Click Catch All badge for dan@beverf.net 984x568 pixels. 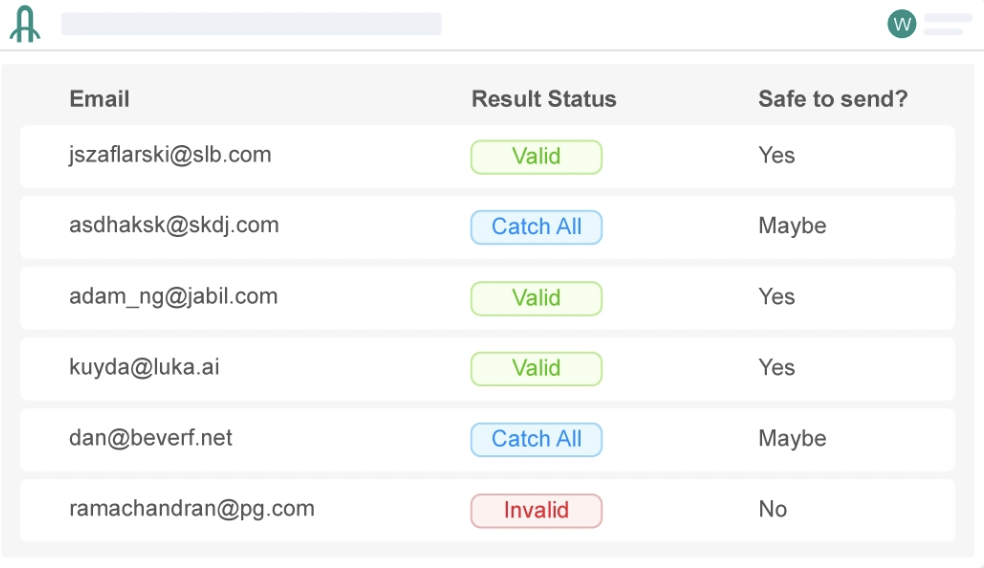536,439
